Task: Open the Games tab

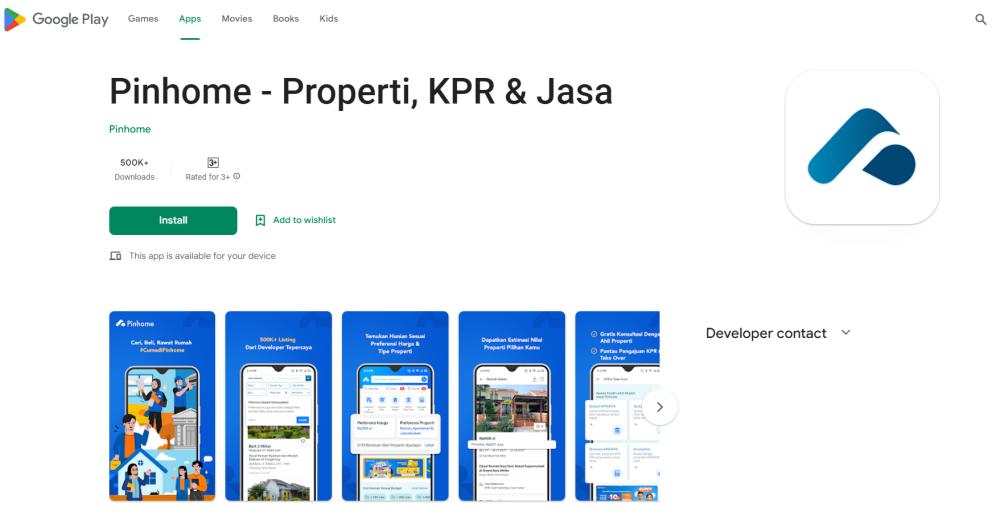Action: click(x=143, y=19)
